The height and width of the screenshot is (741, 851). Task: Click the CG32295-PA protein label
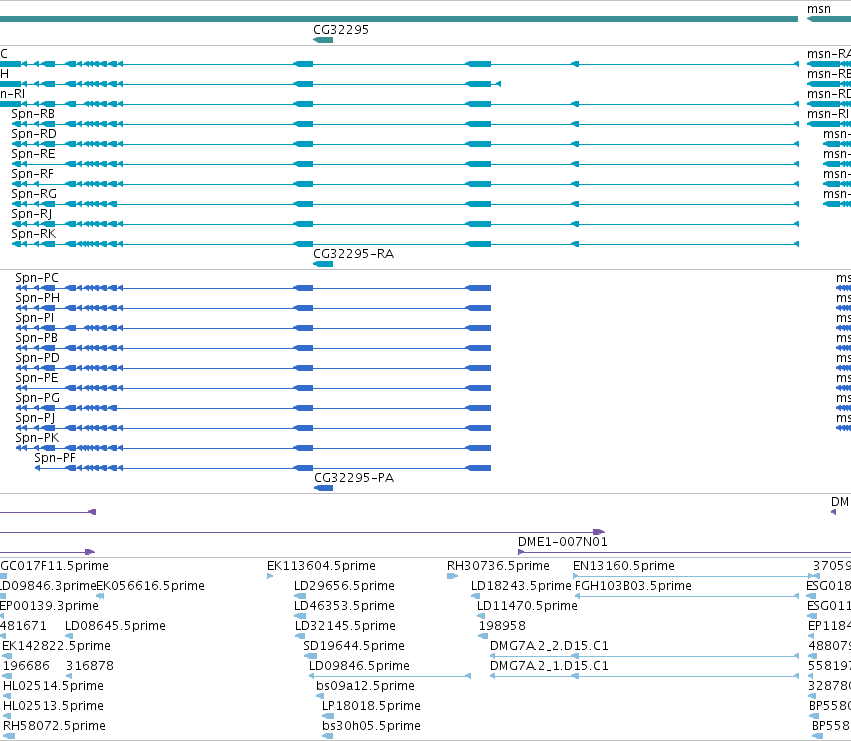[354, 478]
